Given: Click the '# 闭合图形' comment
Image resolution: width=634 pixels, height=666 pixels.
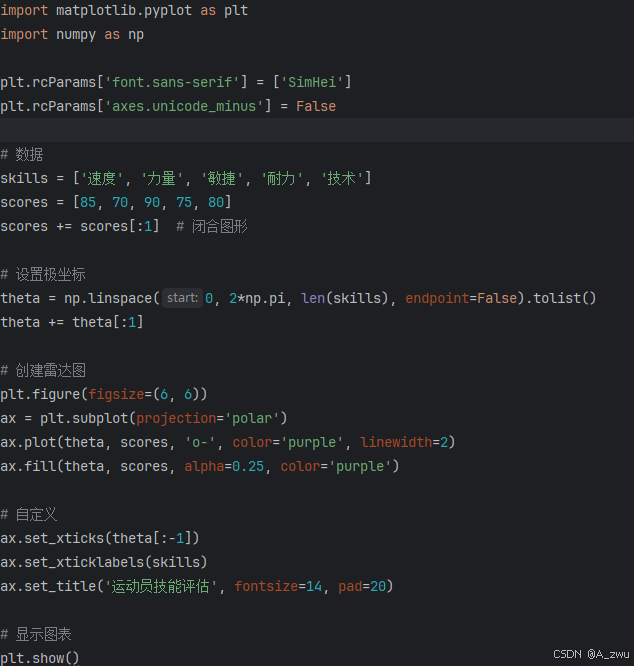Looking at the screenshot, I should tap(211, 226).
